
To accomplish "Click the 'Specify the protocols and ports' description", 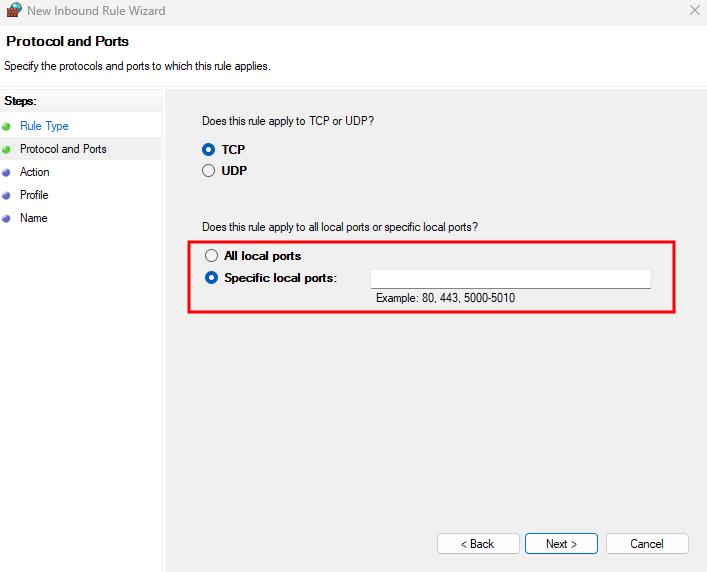I will tap(137, 66).
